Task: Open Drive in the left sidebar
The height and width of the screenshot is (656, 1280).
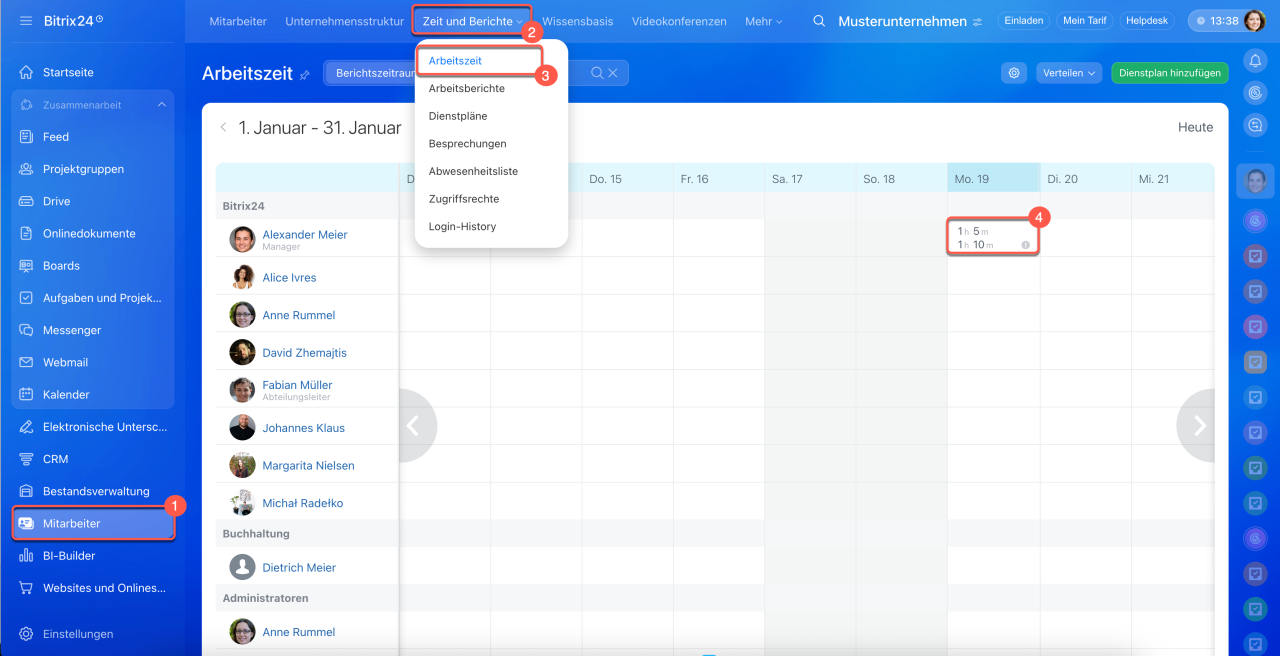Action: [x=56, y=201]
